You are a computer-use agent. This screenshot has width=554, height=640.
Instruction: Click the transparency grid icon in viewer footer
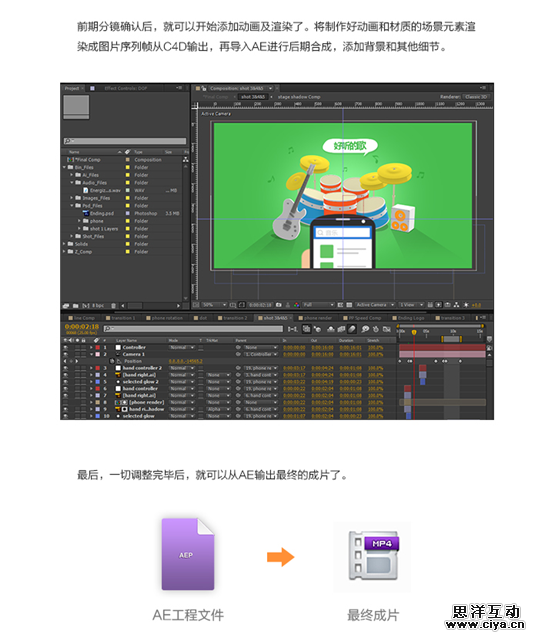click(349, 304)
